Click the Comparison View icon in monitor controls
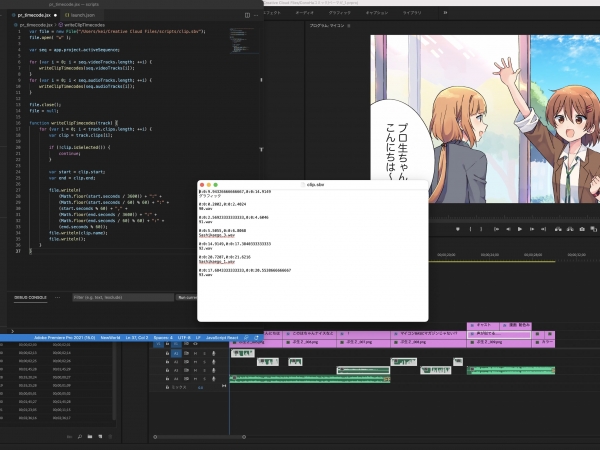 click(593, 229)
